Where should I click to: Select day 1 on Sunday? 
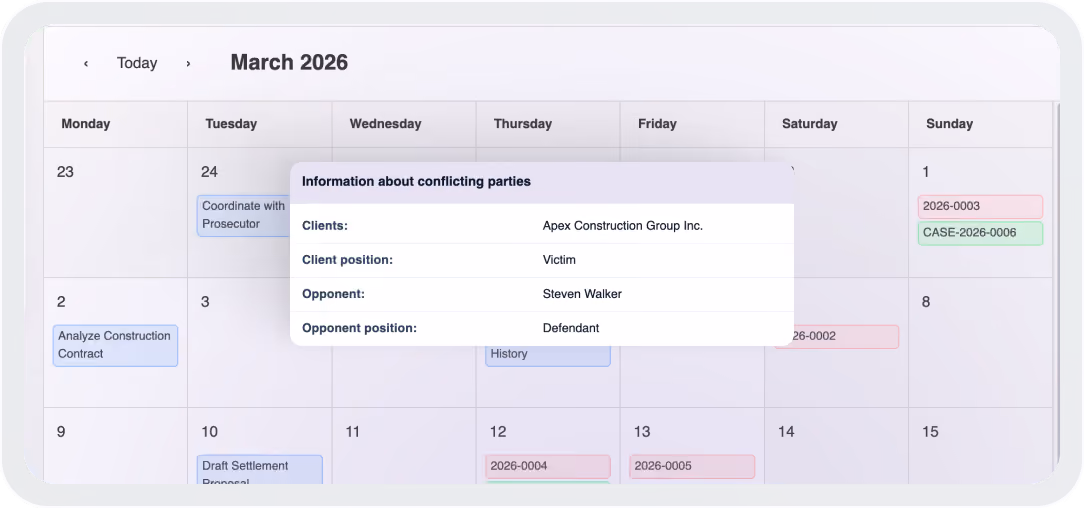click(x=926, y=172)
